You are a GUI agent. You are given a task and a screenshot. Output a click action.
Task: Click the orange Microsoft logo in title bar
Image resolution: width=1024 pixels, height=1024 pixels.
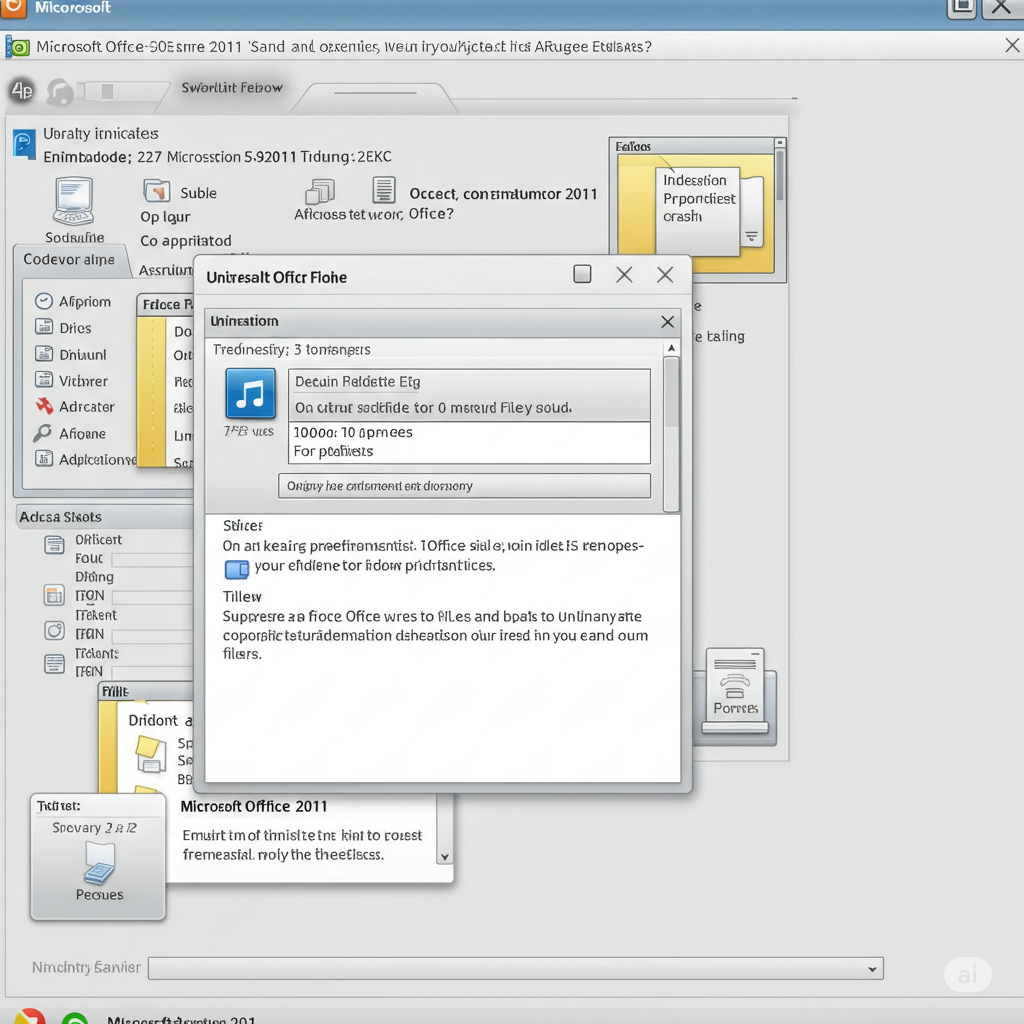click(x=13, y=8)
